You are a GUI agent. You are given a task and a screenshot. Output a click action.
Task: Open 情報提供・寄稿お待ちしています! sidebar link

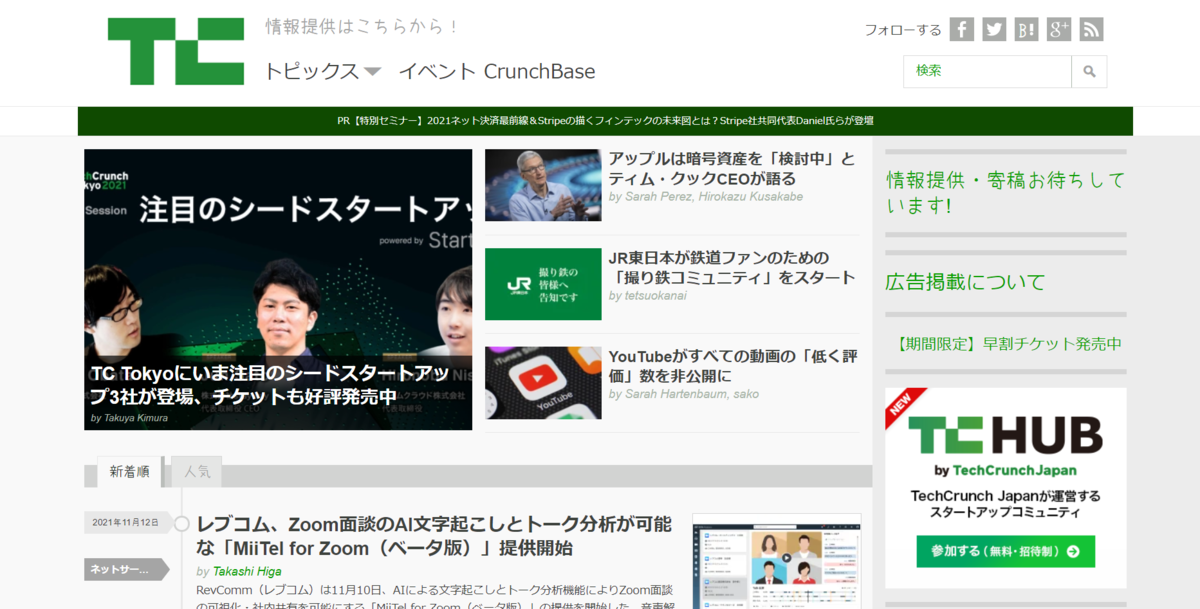(x=1005, y=193)
